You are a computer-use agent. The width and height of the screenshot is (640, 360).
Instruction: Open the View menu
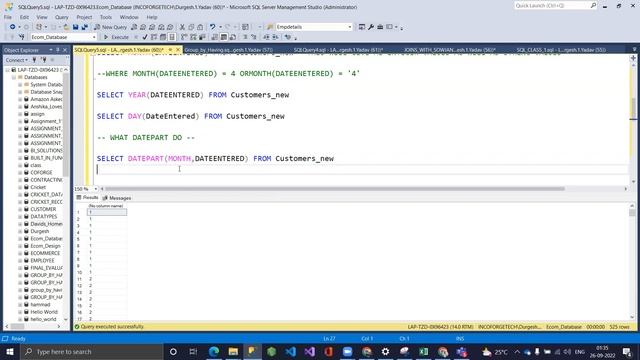(42, 17)
